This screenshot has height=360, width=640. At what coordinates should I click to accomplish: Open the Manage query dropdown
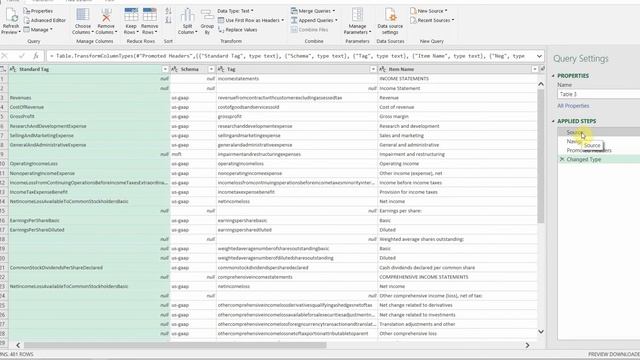(x=38, y=29)
